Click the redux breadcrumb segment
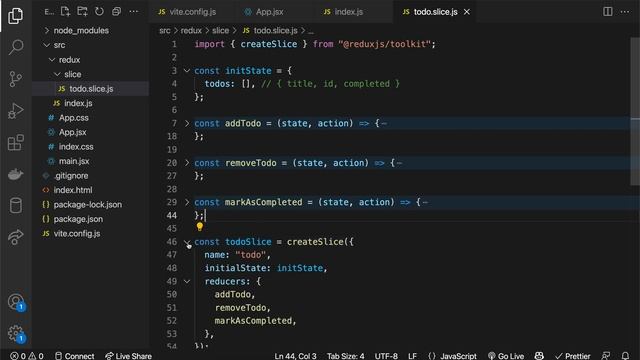The image size is (640, 360). 191,31
